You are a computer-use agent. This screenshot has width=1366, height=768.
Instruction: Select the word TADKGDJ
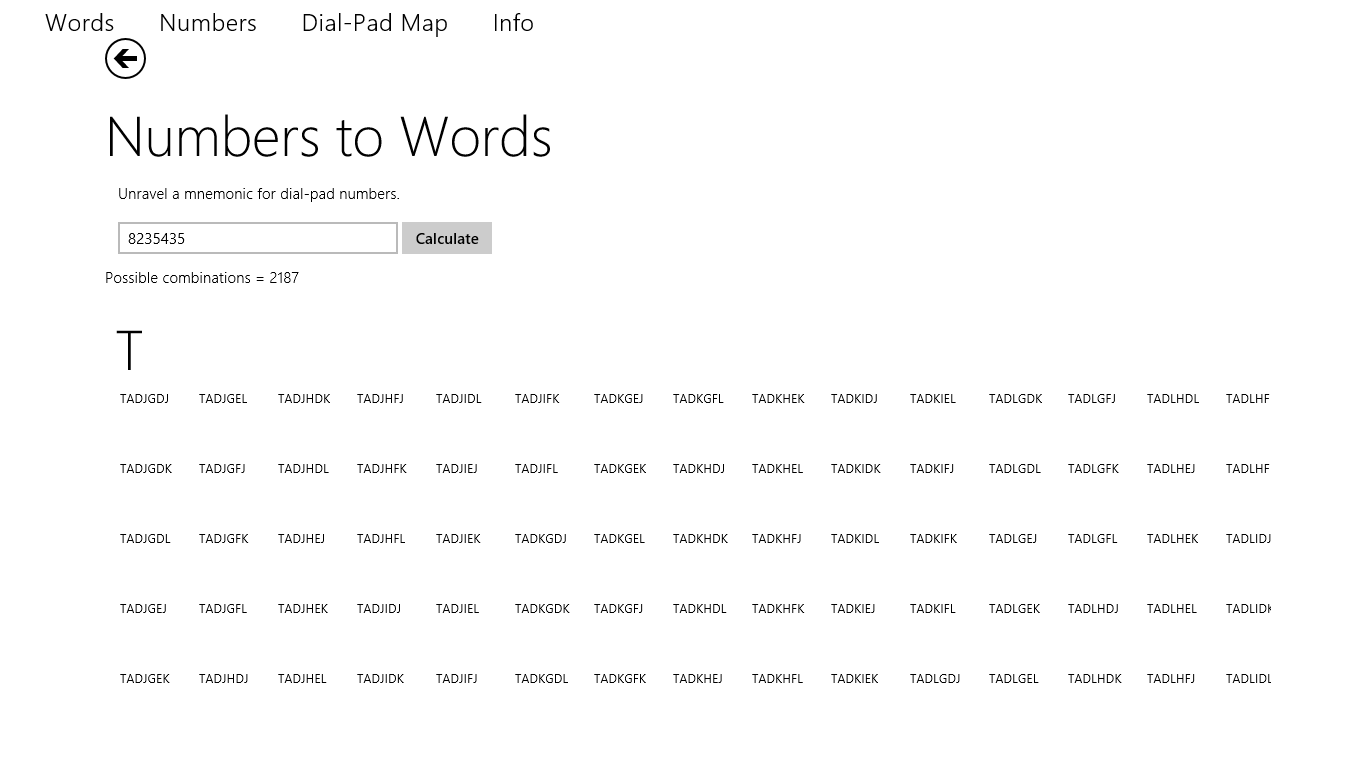coord(541,539)
